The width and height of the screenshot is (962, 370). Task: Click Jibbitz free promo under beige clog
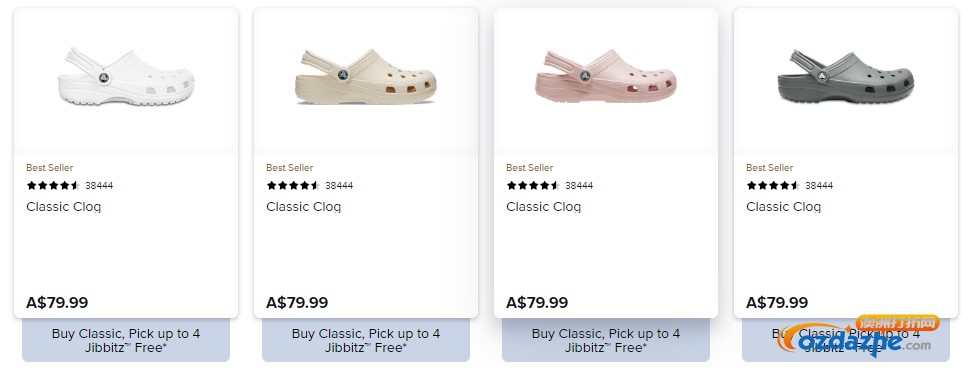coord(366,340)
